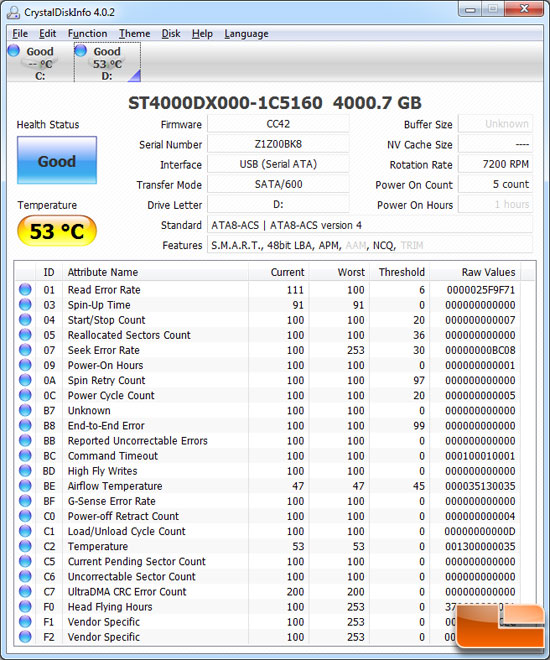Click the 53 °C temperature badge
550x660 pixels.
coord(57,231)
